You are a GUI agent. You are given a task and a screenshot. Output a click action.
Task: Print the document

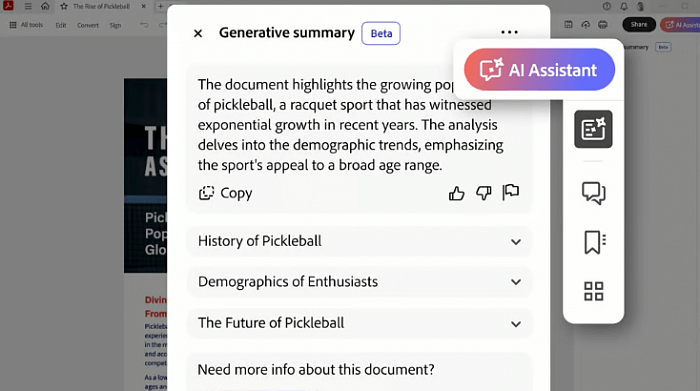click(603, 25)
